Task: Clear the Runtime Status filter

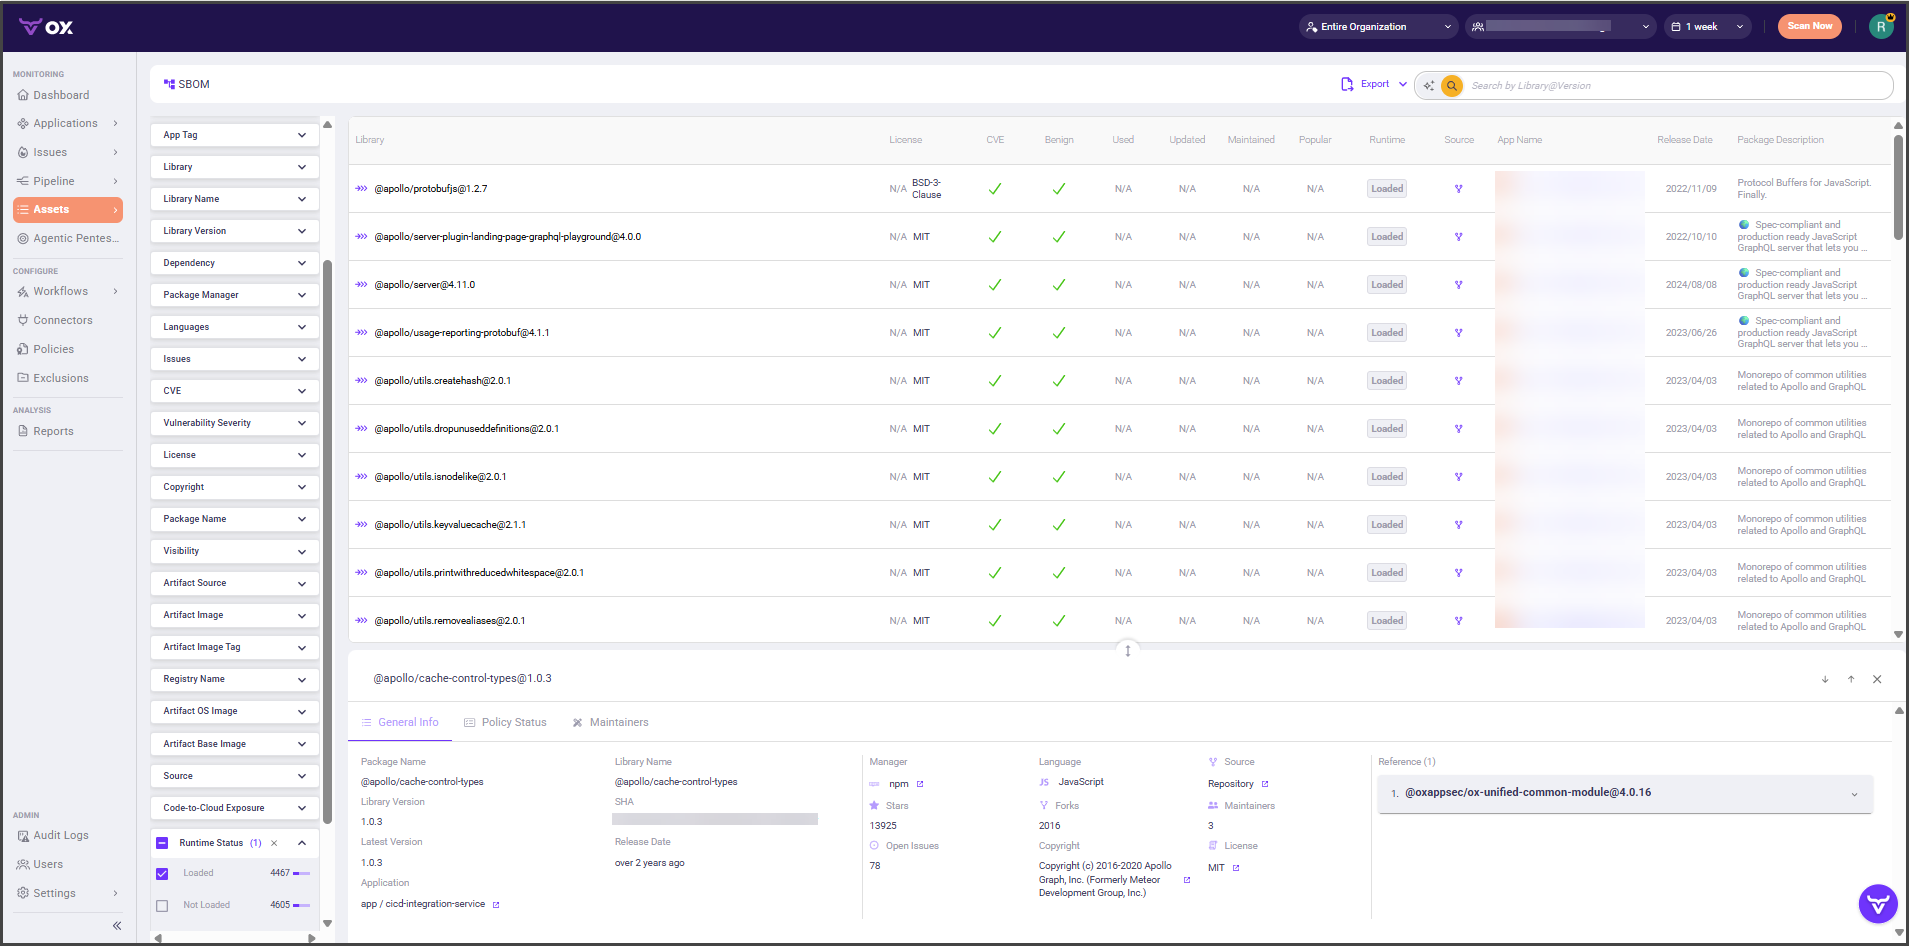Action: pyautogui.click(x=274, y=843)
